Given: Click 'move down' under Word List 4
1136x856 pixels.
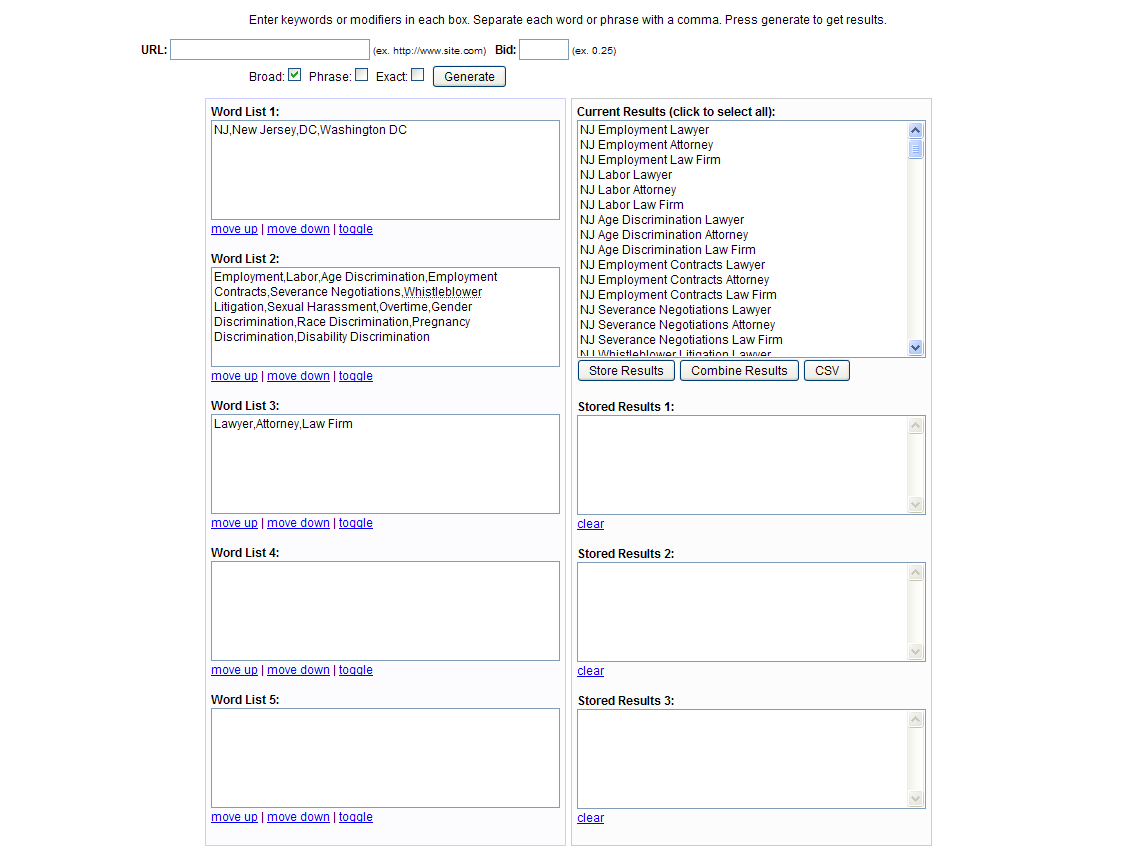Looking at the screenshot, I should (x=298, y=670).
